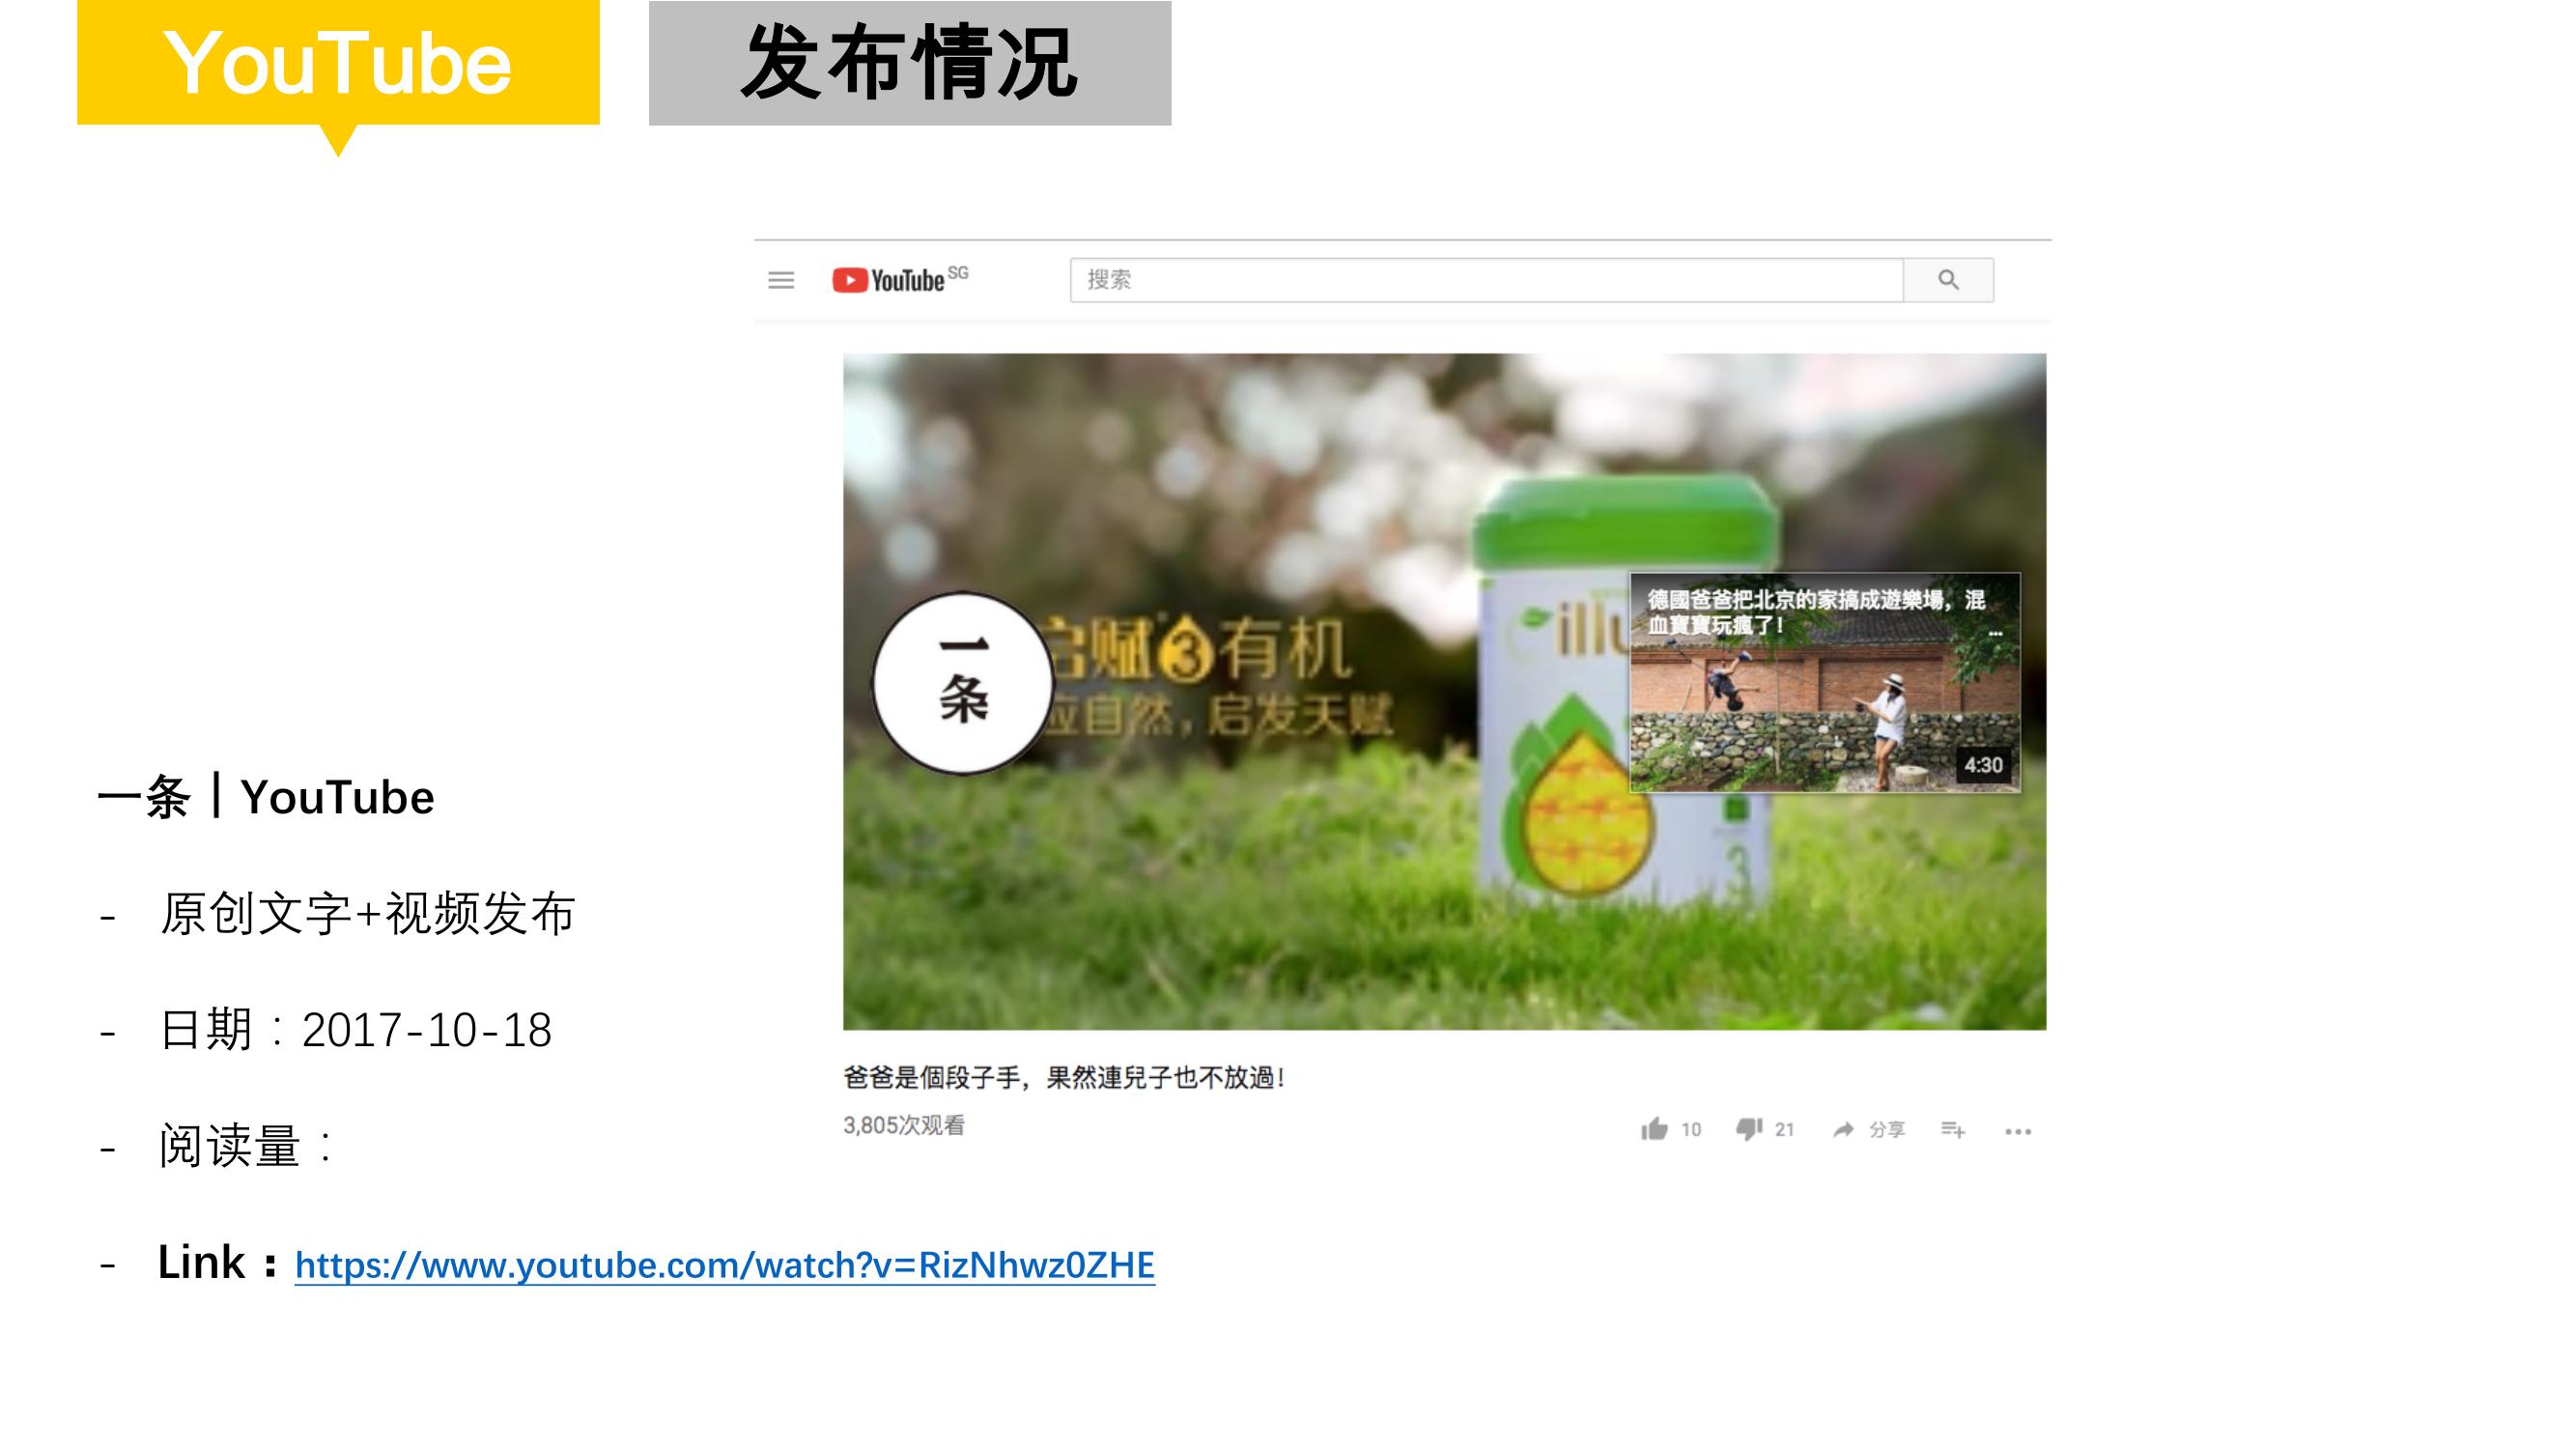This screenshot has width=2576, height=1449.
Task: Click the 发布情况 header box
Action: coord(910,63)
